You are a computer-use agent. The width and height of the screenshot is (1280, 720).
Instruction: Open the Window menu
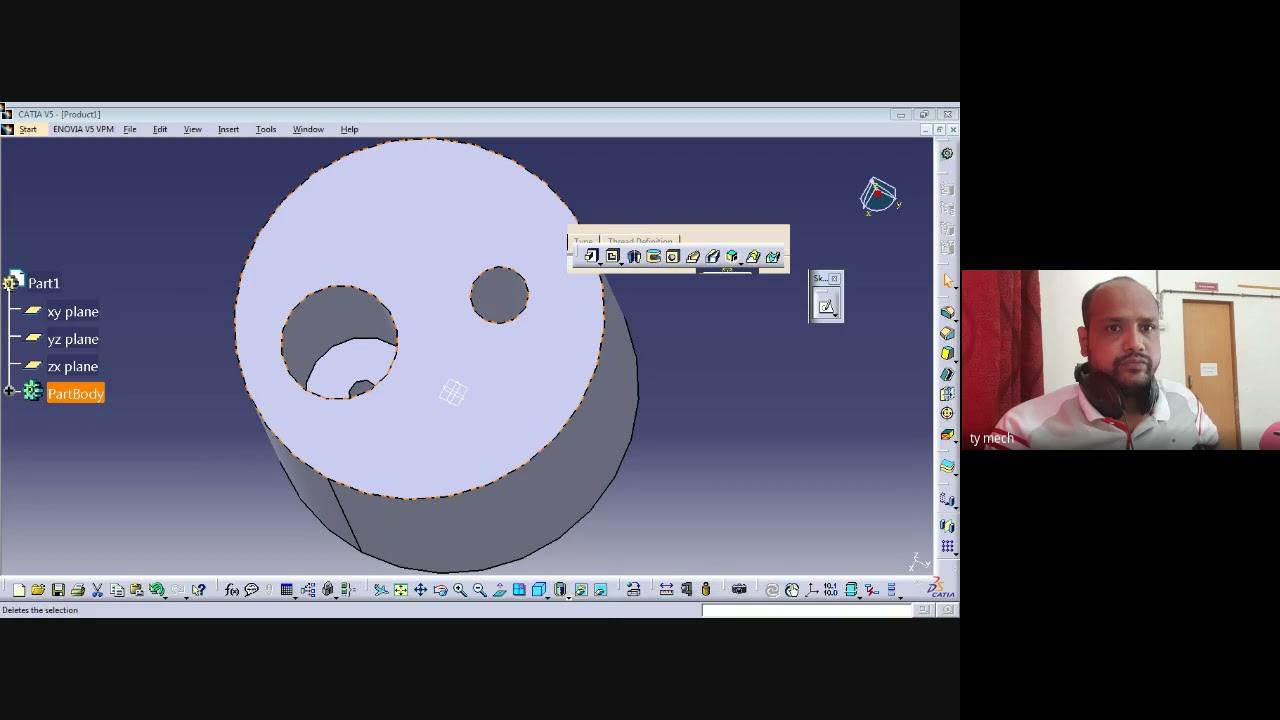(x=308, y=129)
